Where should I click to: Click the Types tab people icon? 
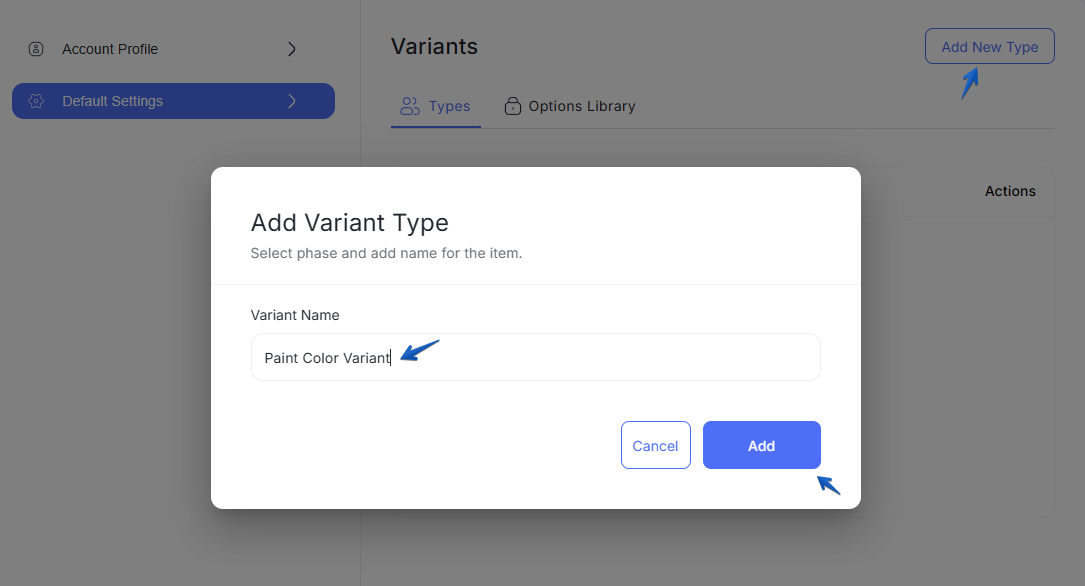coord(410,106)
